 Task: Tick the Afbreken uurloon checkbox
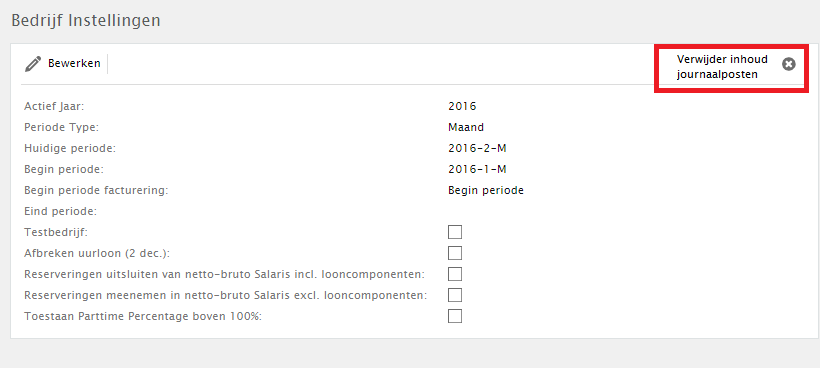pos(455,253)
